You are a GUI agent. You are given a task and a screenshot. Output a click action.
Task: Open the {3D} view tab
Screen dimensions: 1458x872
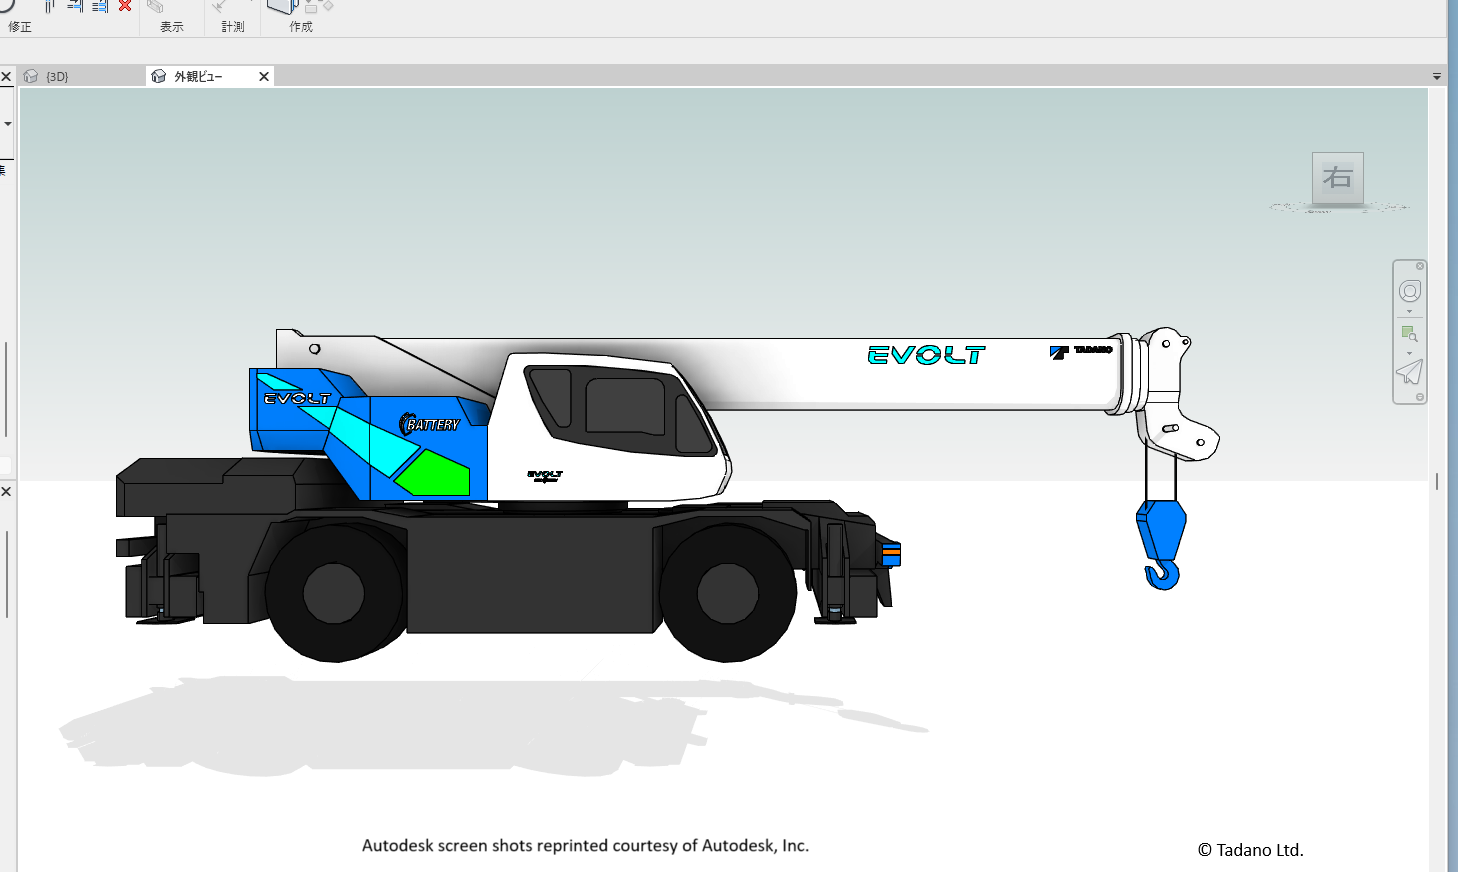click(x=82, y=76)
